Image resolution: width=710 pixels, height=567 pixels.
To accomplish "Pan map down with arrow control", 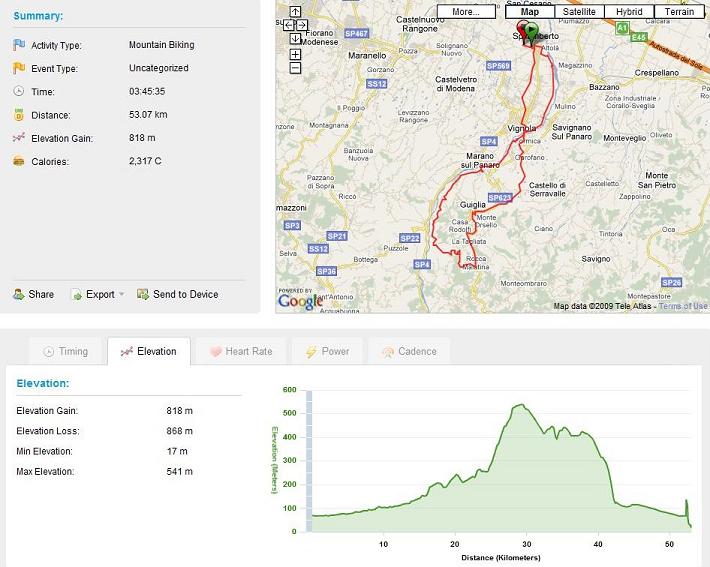I will (295, 39).
